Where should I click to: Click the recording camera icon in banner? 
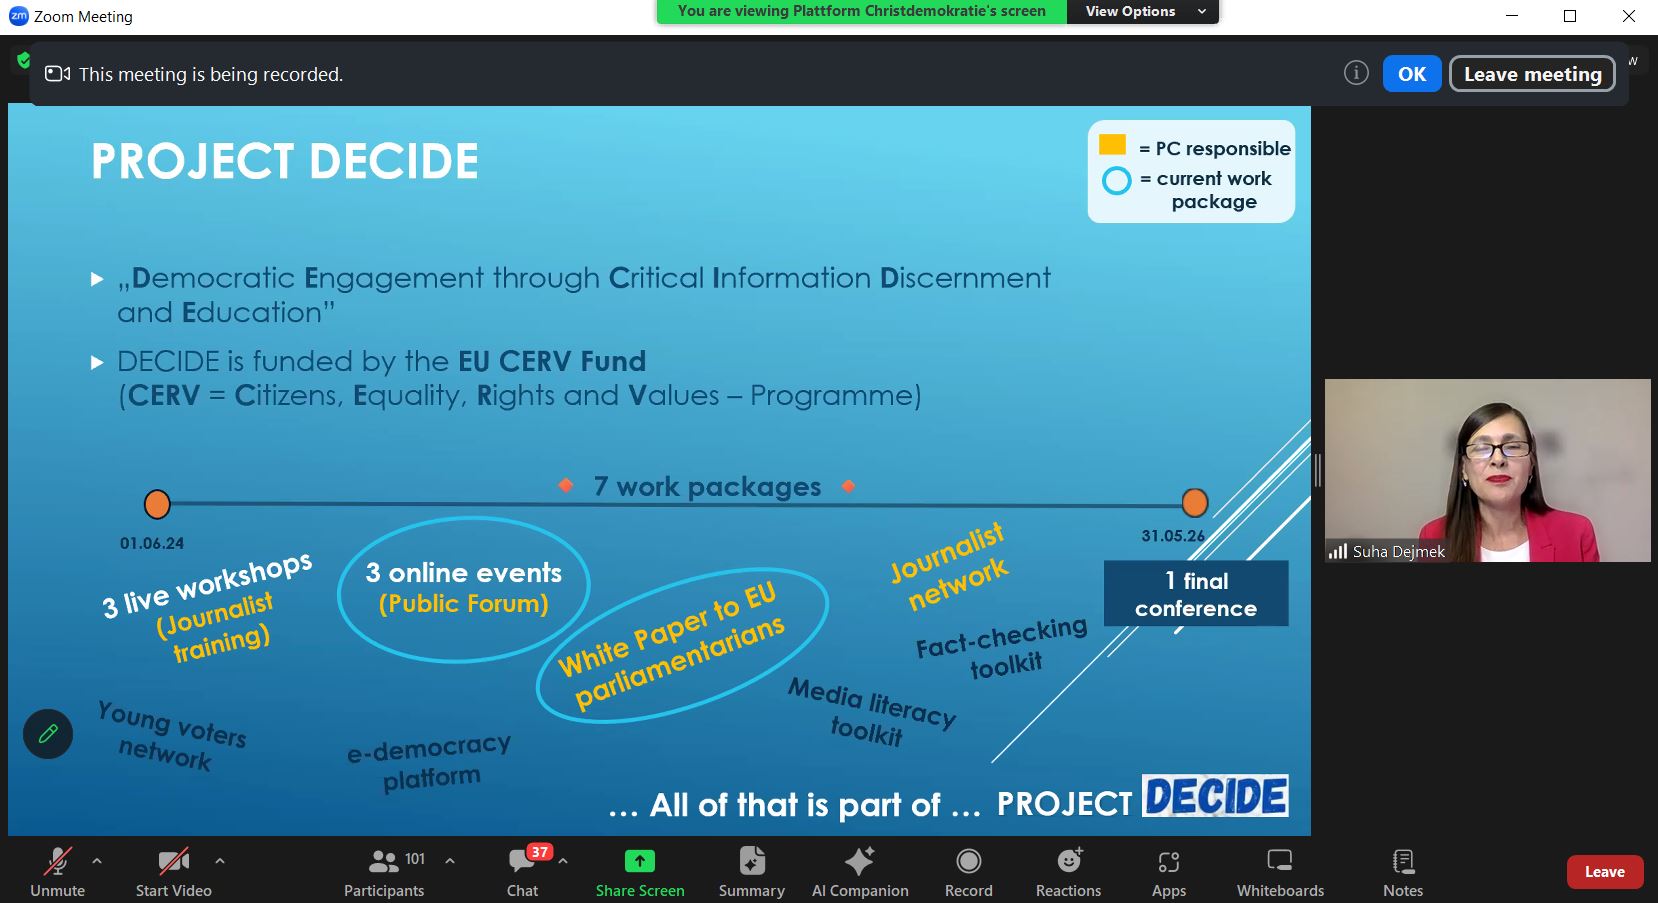(58, 74)
